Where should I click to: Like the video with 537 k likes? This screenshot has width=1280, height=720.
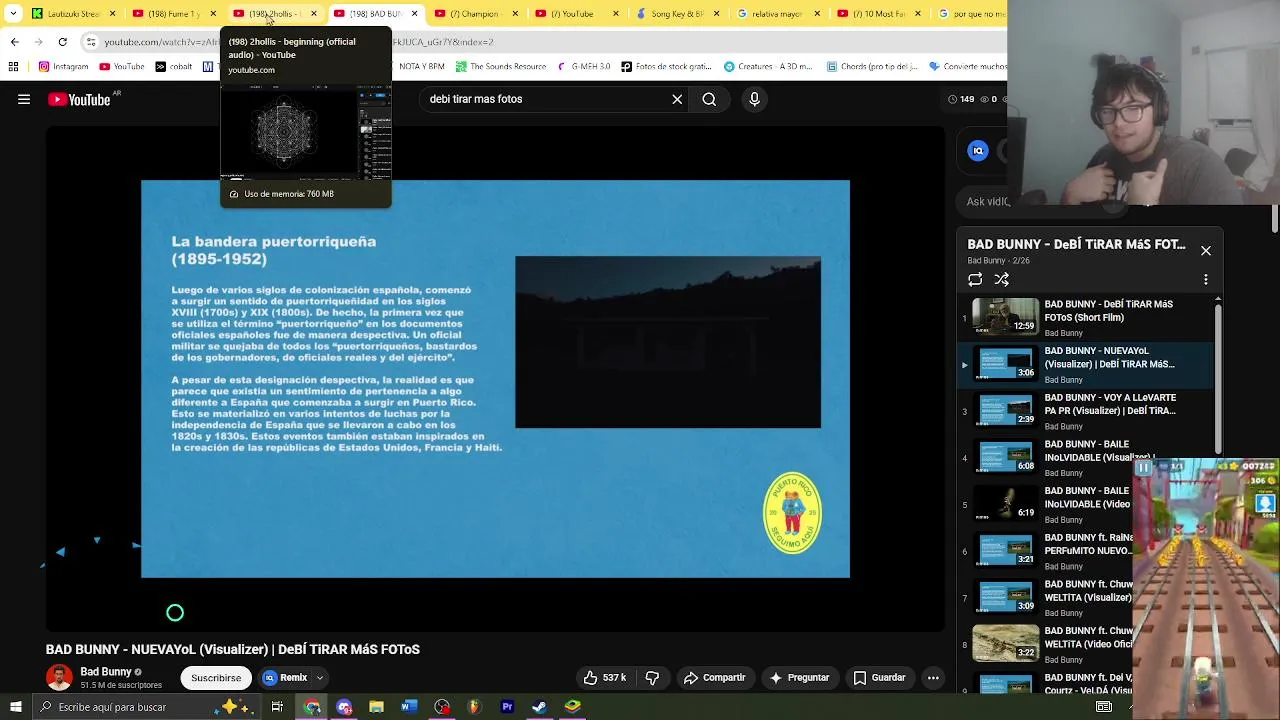coord(605,677)
